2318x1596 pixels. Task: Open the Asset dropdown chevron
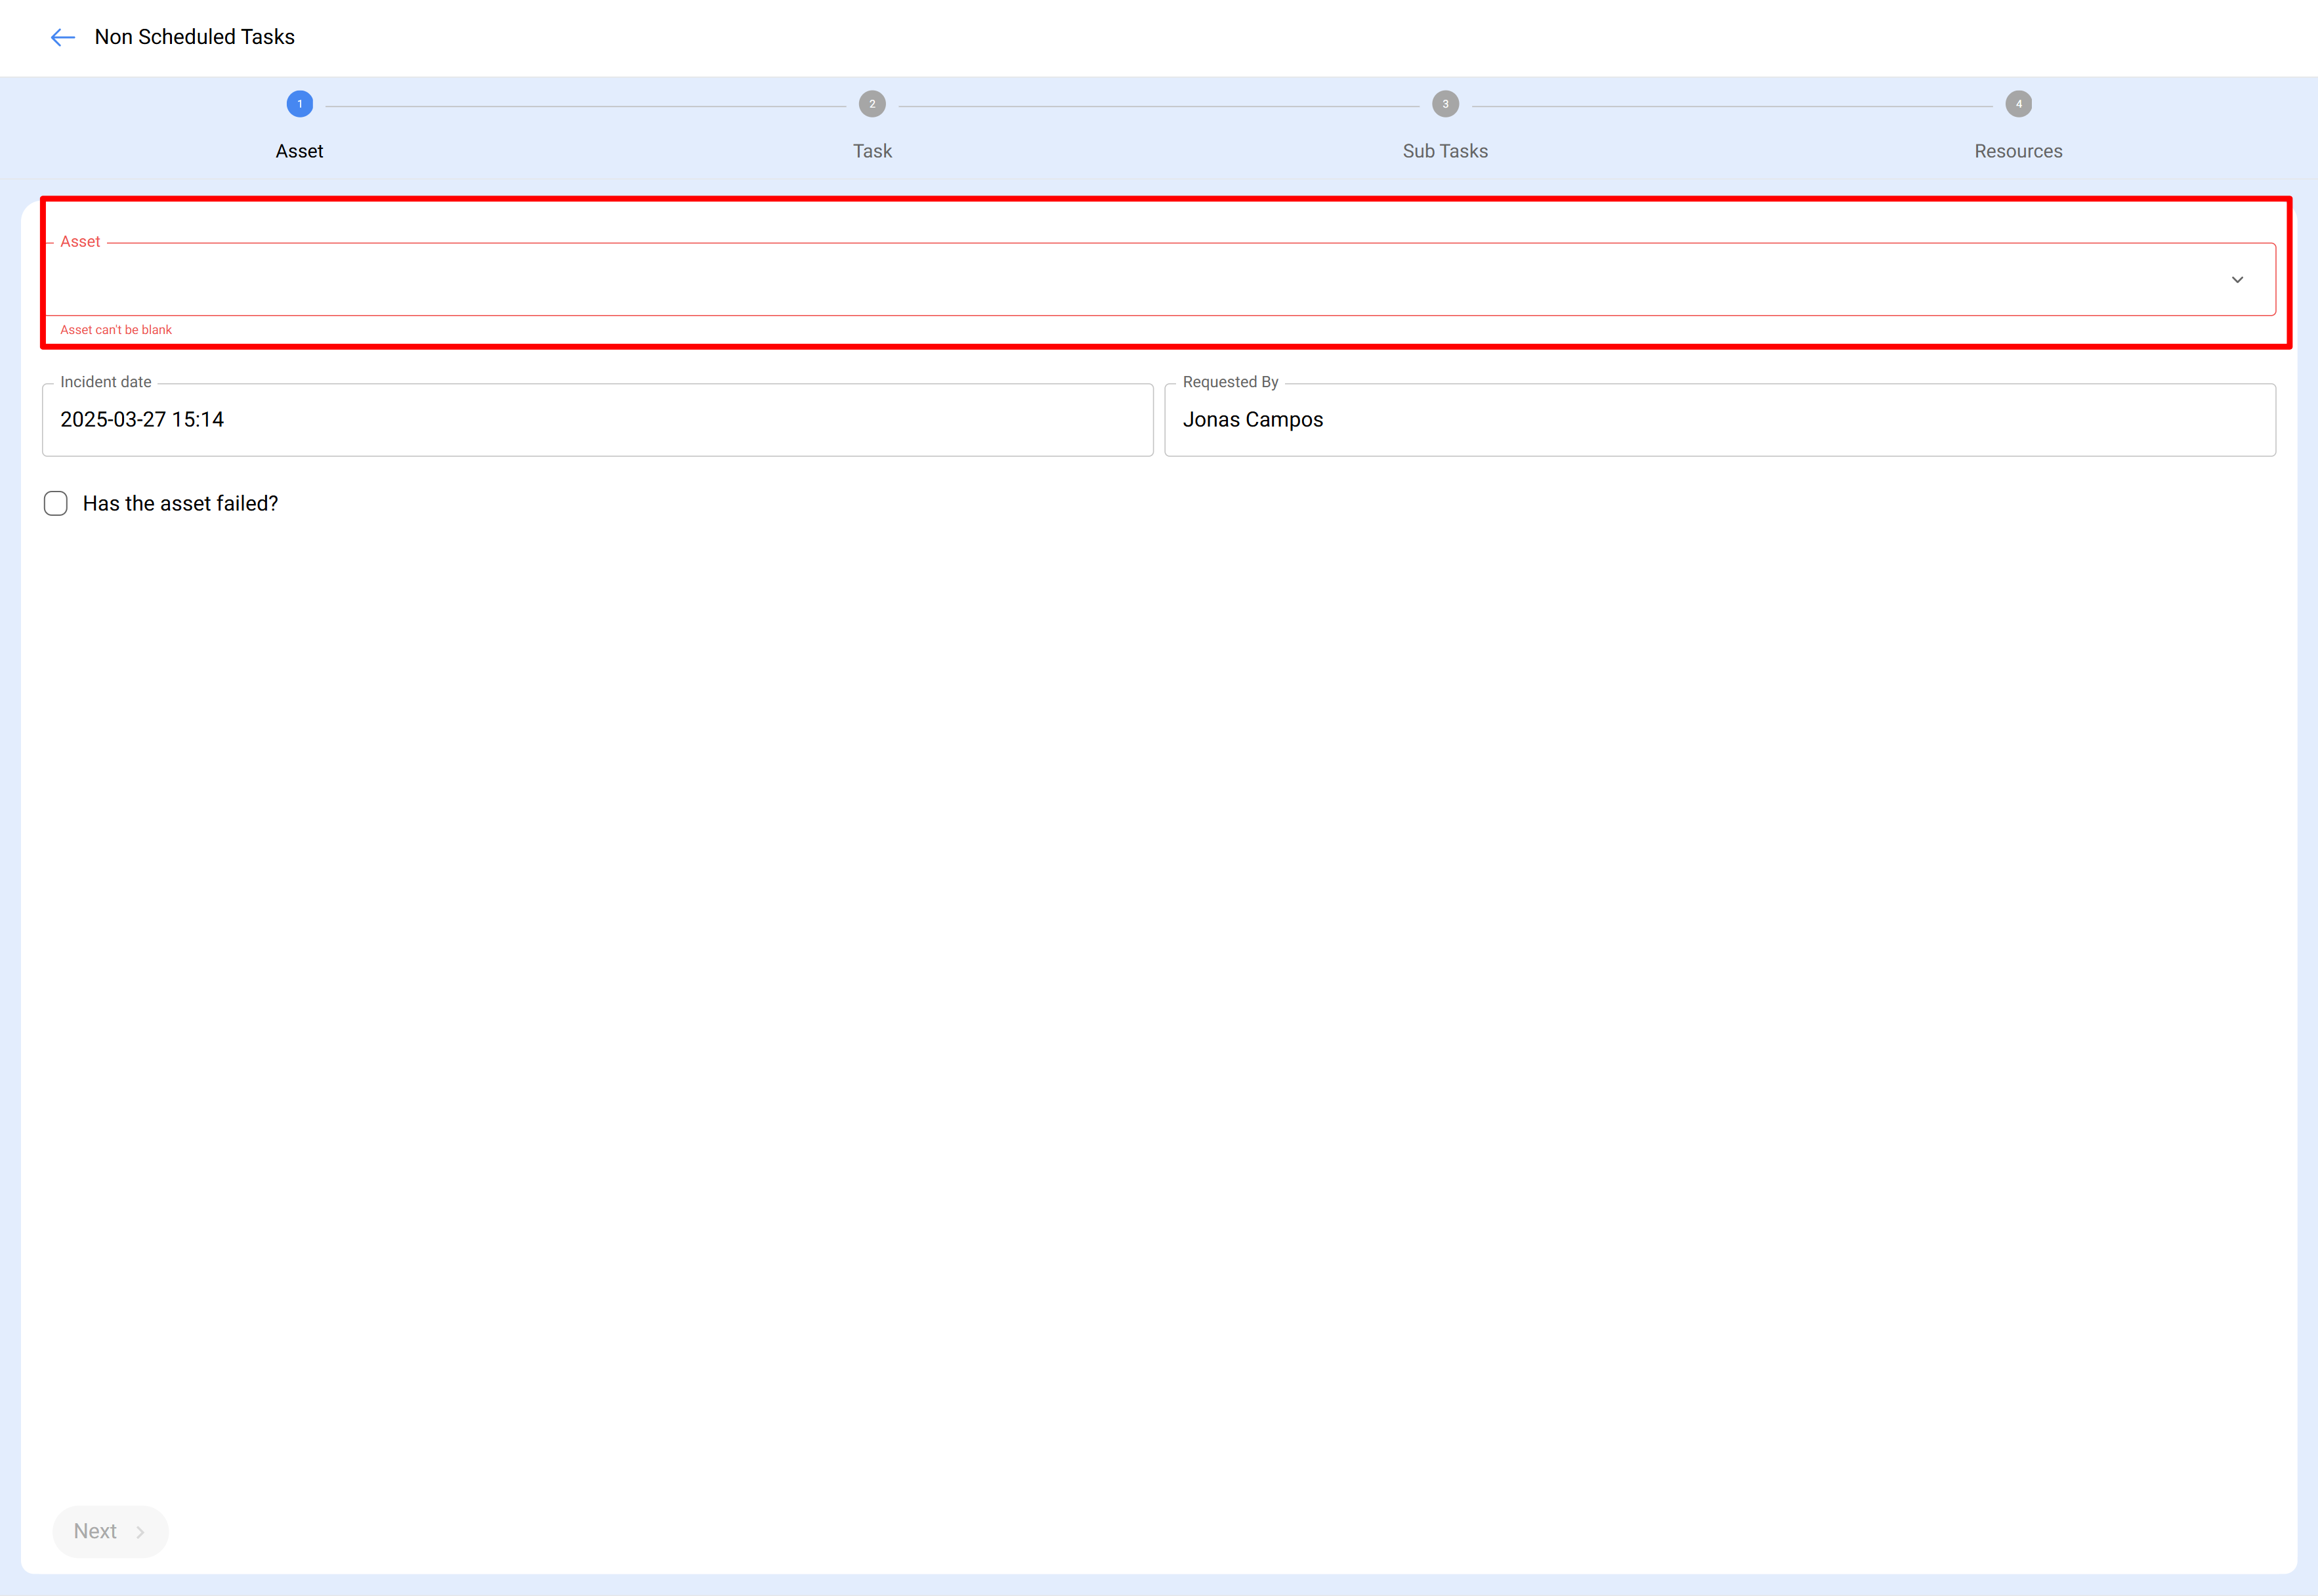(2237, 280)
